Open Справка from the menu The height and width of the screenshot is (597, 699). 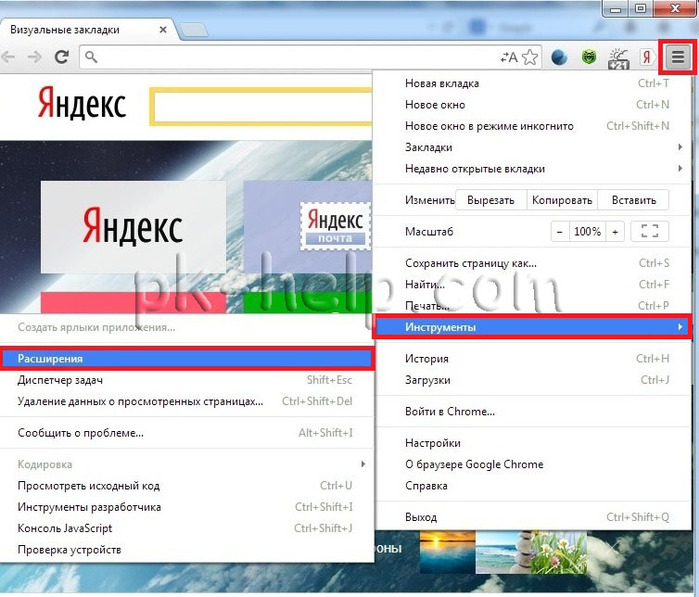click(x=533, y=486)
